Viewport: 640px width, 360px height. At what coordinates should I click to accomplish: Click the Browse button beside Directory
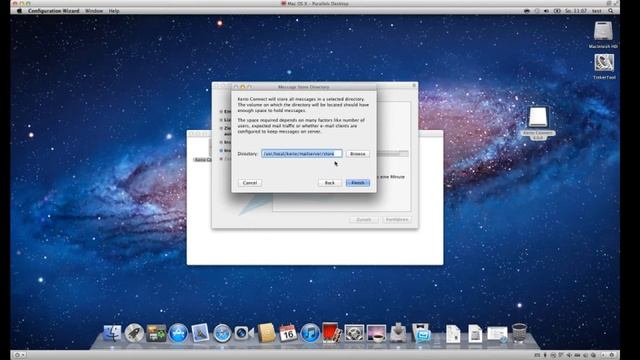click(x=358, y=154)
